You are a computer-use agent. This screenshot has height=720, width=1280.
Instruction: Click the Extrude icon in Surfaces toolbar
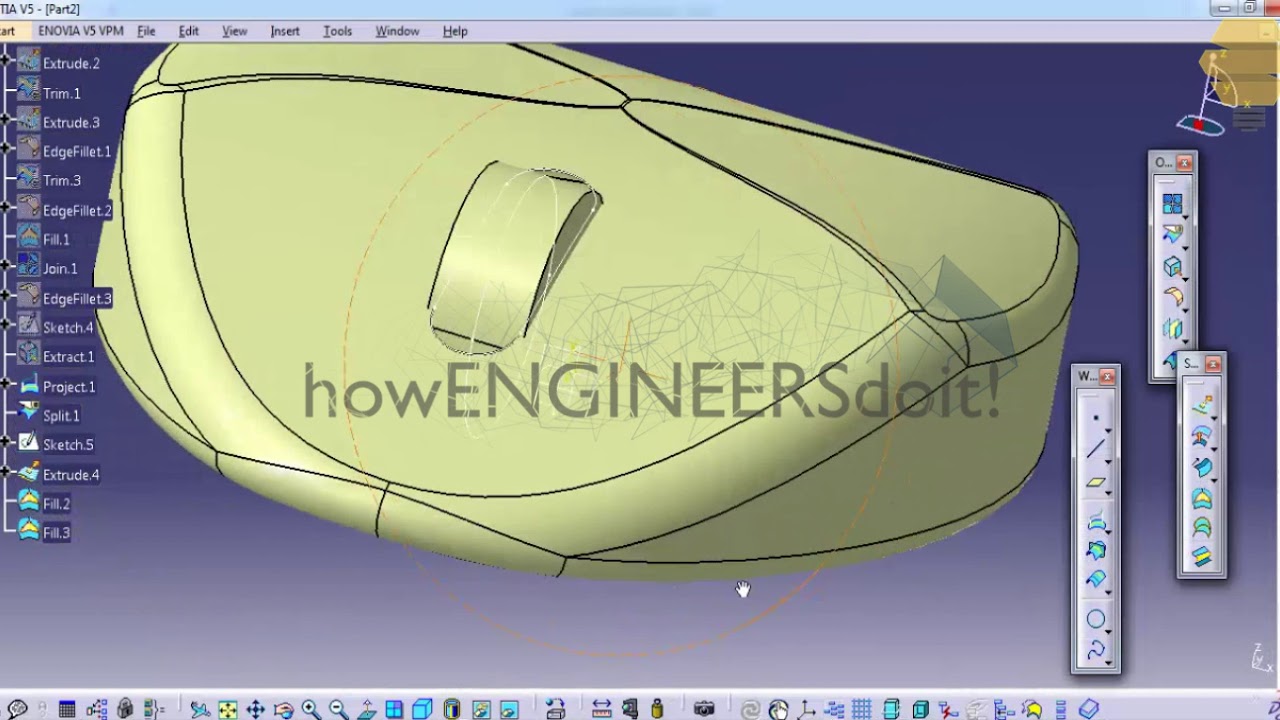(x=1202, y=406)
